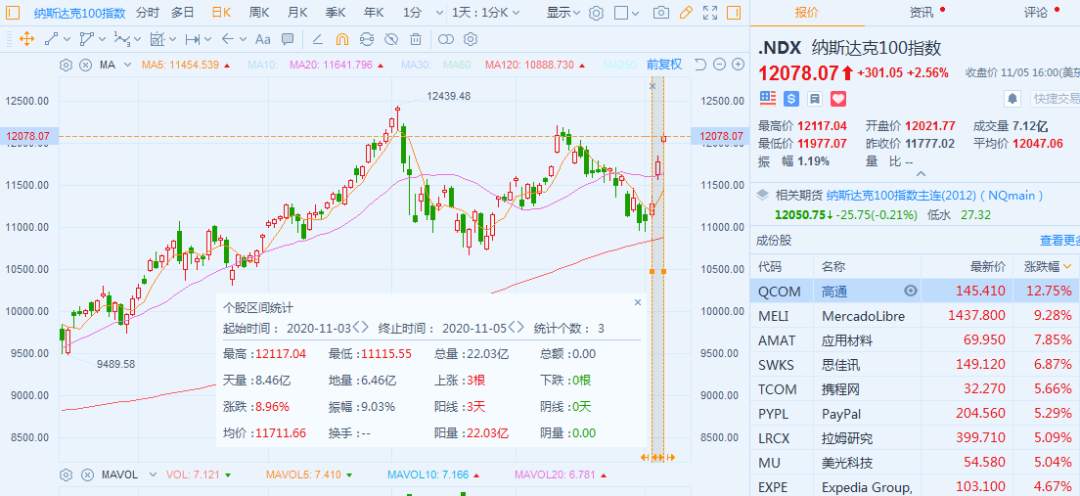The width and height of the screenshot is (1080, 496).
Task: Remove the MA indicator with x icon
Action: [x=85, y=65]
